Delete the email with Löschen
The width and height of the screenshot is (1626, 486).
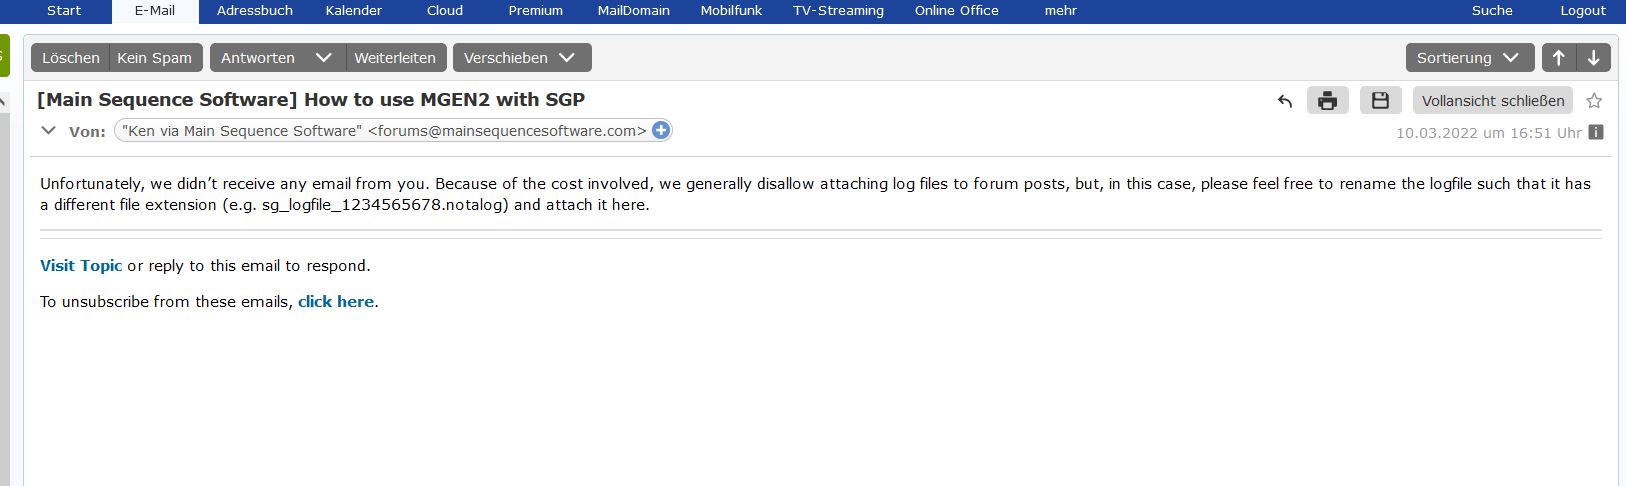70,58
